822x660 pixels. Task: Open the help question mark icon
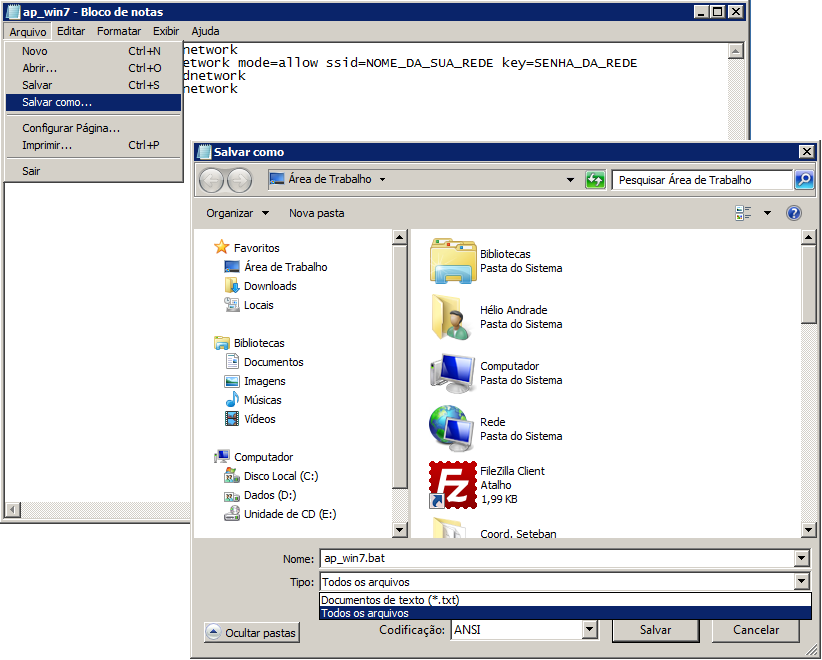tap(794, 213)
